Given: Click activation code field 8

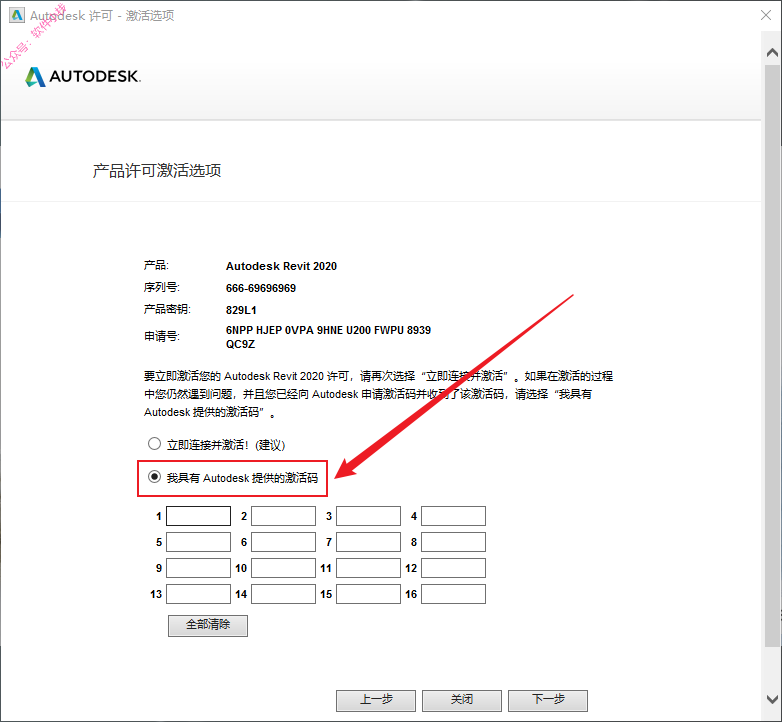Looking at the screenshot, I should pos(453,542).
